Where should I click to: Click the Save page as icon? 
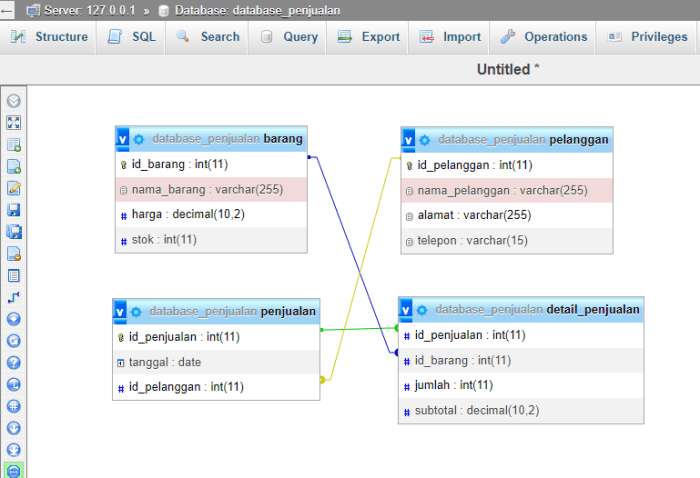13,232
